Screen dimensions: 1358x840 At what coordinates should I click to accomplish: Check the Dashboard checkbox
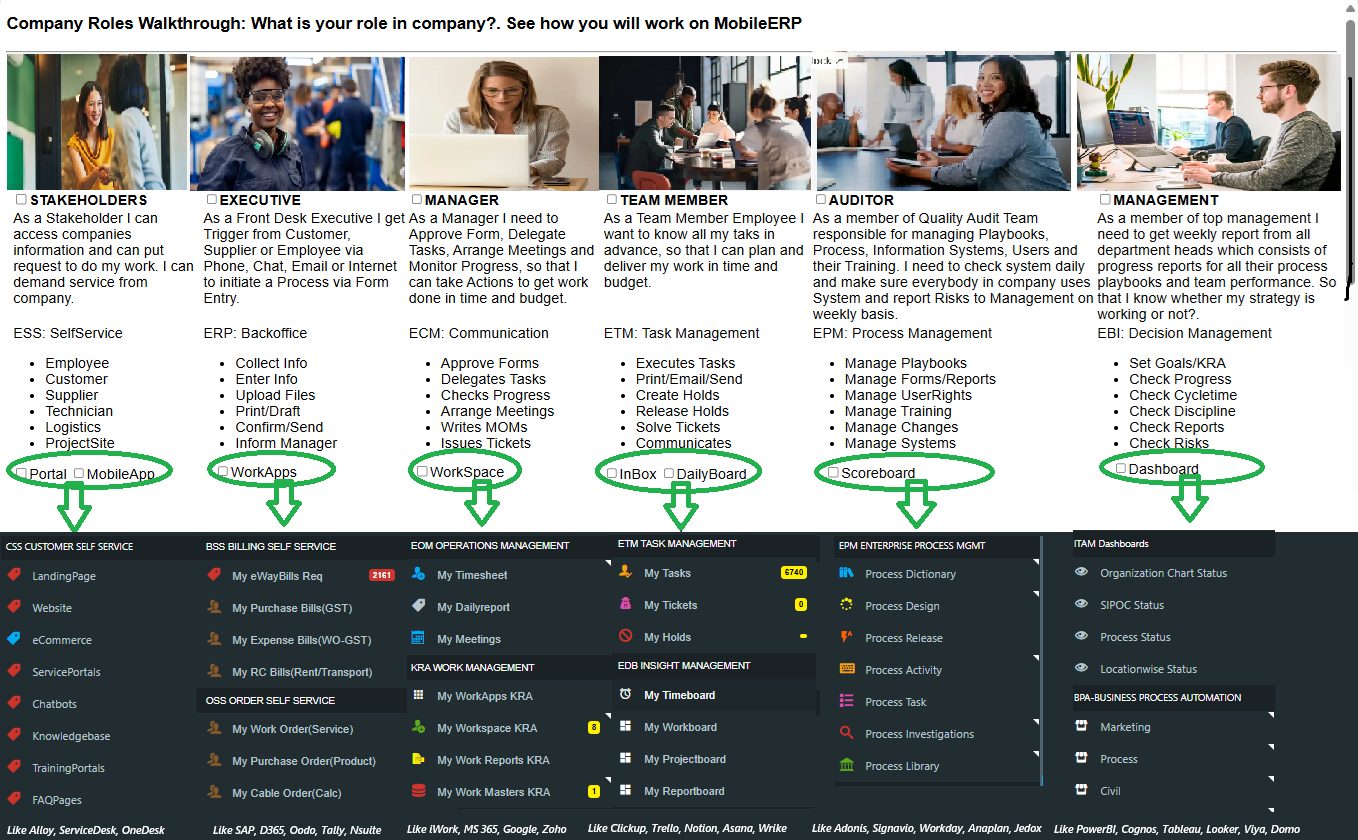point(1121,468)
